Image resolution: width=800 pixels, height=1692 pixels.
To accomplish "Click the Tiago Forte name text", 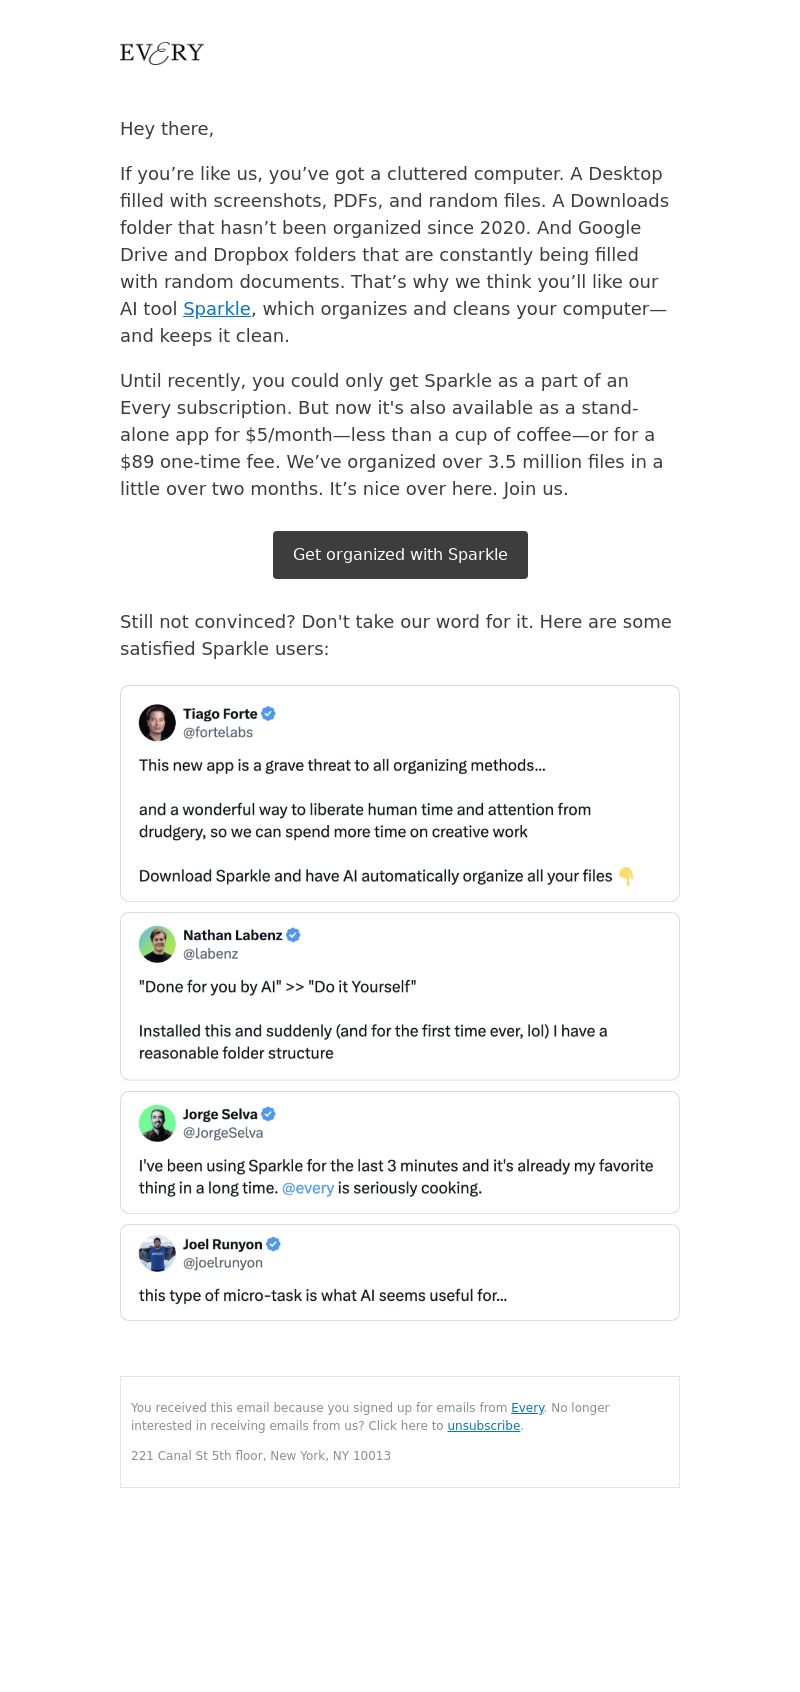I will coord(220,714).
